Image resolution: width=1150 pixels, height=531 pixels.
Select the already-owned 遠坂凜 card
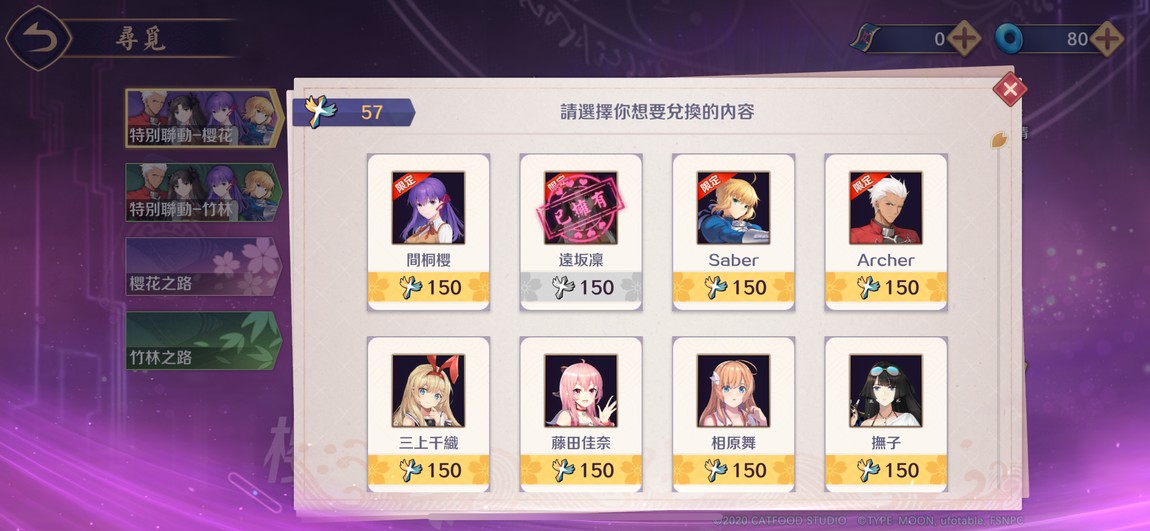click(581, 232)
